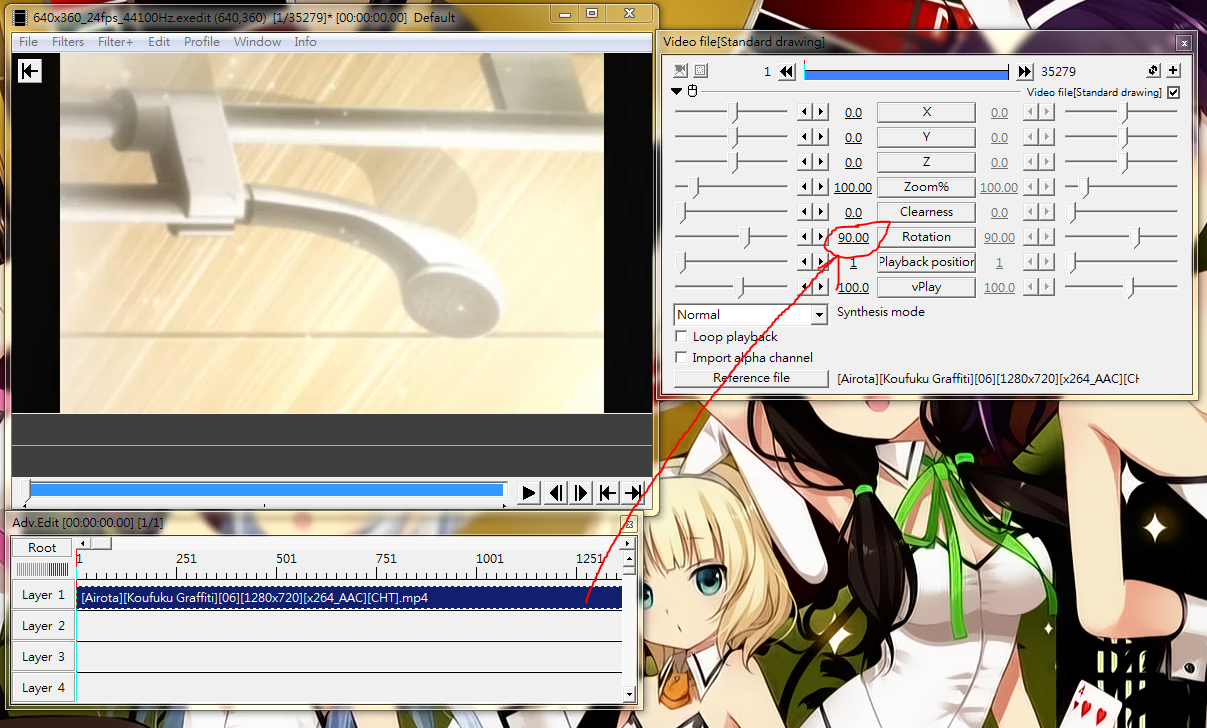Open the Info menu
The image size is (1207, 728).
[x=305, y=42]
